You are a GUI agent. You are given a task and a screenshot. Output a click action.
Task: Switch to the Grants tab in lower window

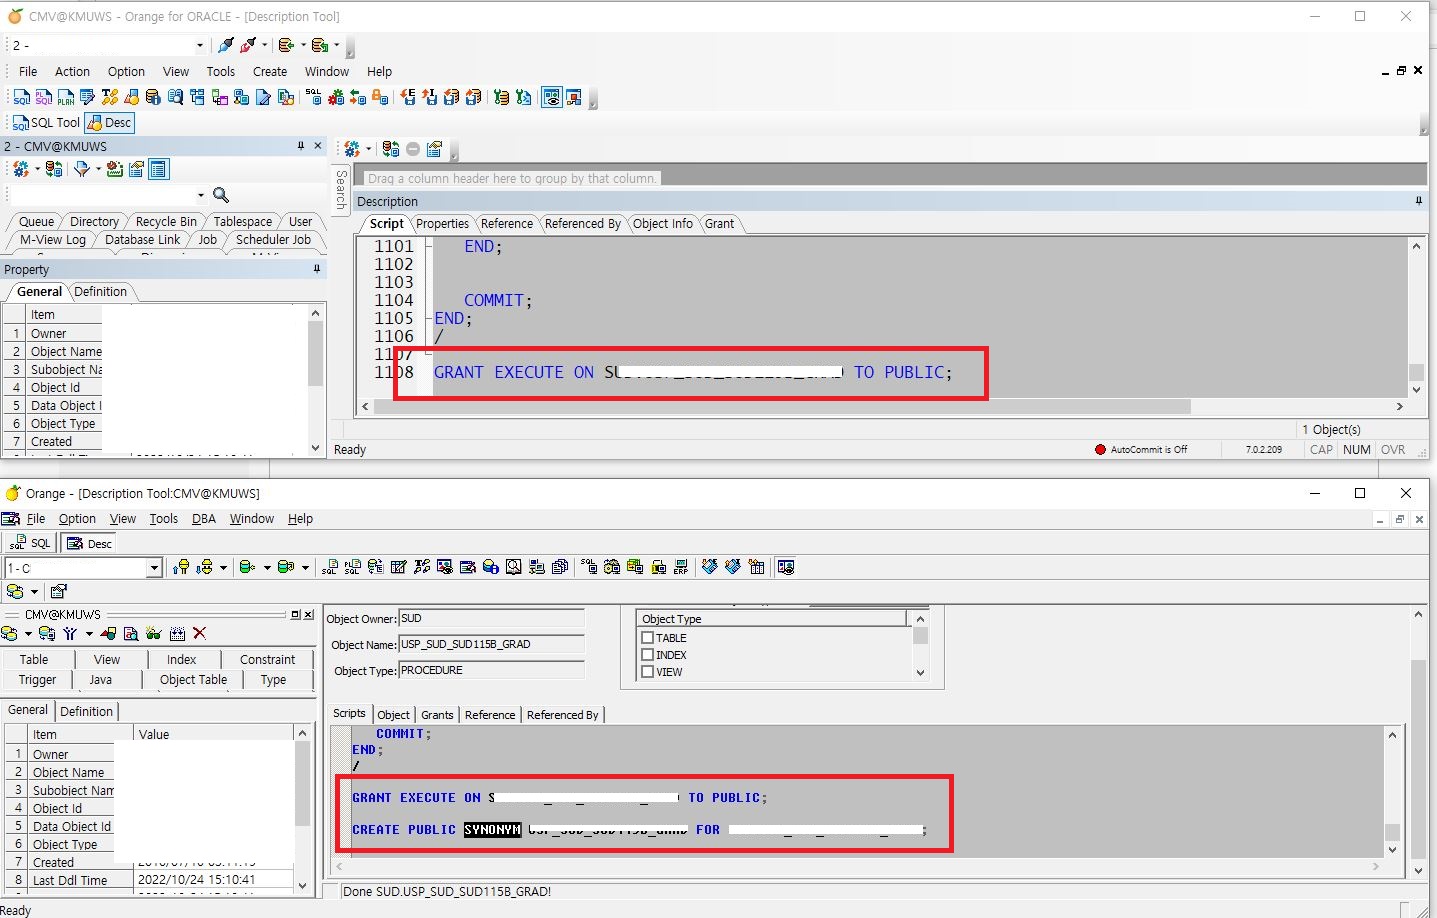437,715
